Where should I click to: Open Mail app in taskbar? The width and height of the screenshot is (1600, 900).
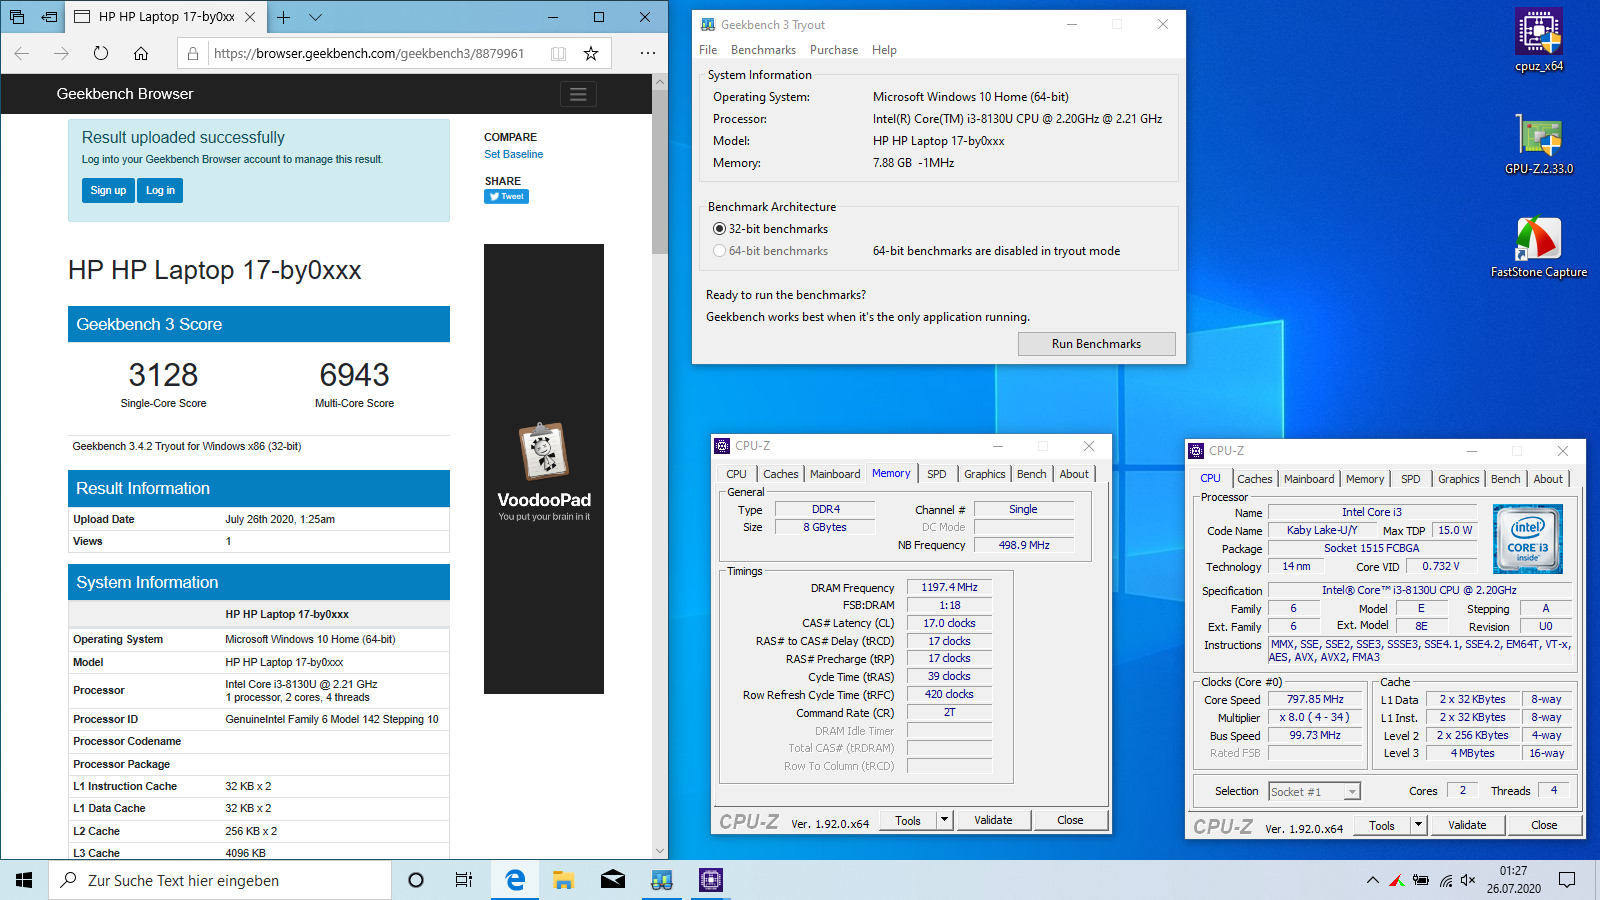[613, 880]
